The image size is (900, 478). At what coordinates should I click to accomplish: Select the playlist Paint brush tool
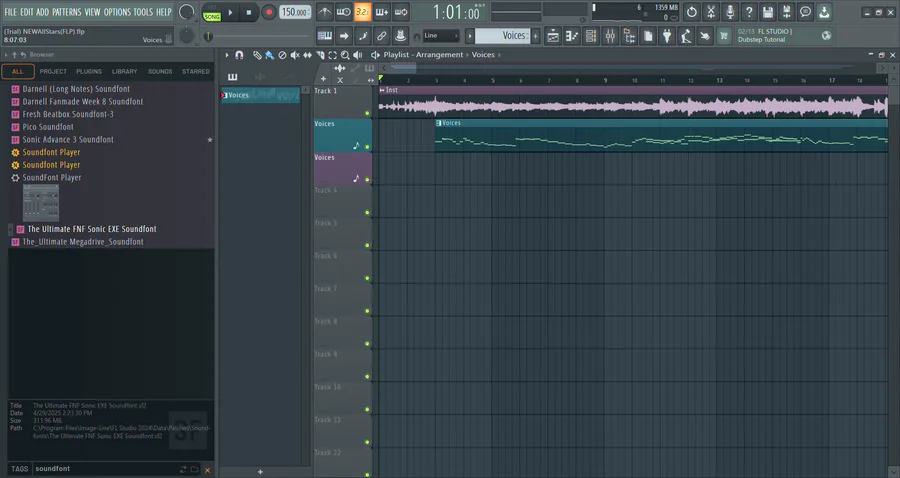click(x=269, y=55)
